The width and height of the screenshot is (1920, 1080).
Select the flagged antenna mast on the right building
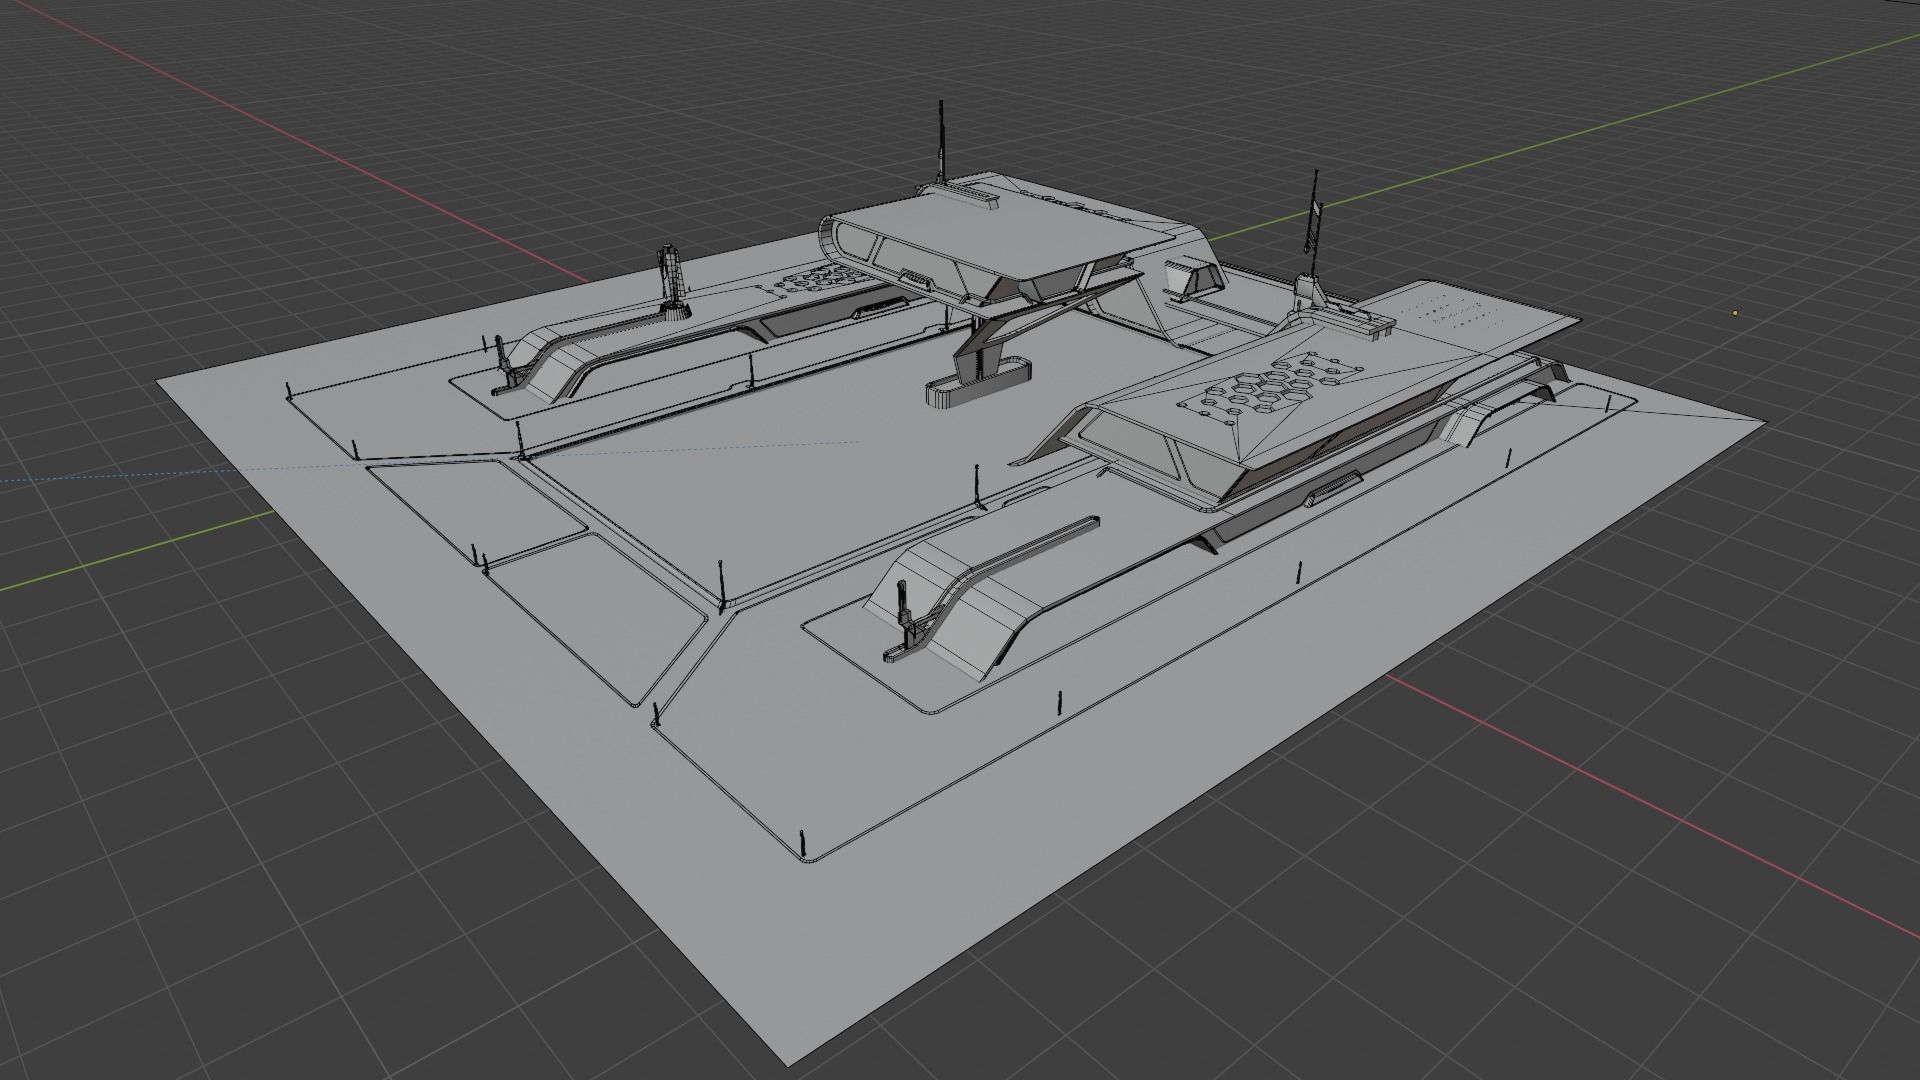pyautogui.click(x=1313, y=224)
